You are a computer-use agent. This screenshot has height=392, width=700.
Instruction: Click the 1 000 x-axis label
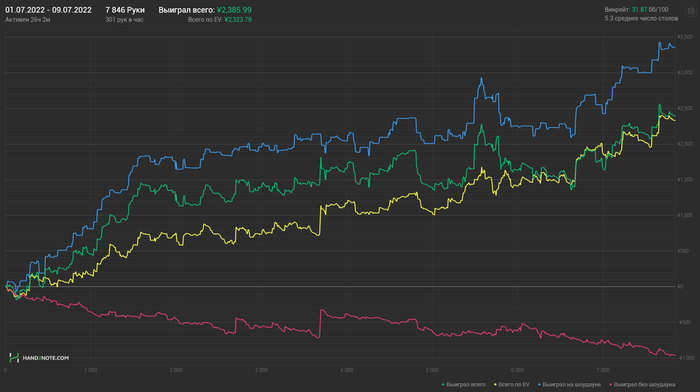91,370
